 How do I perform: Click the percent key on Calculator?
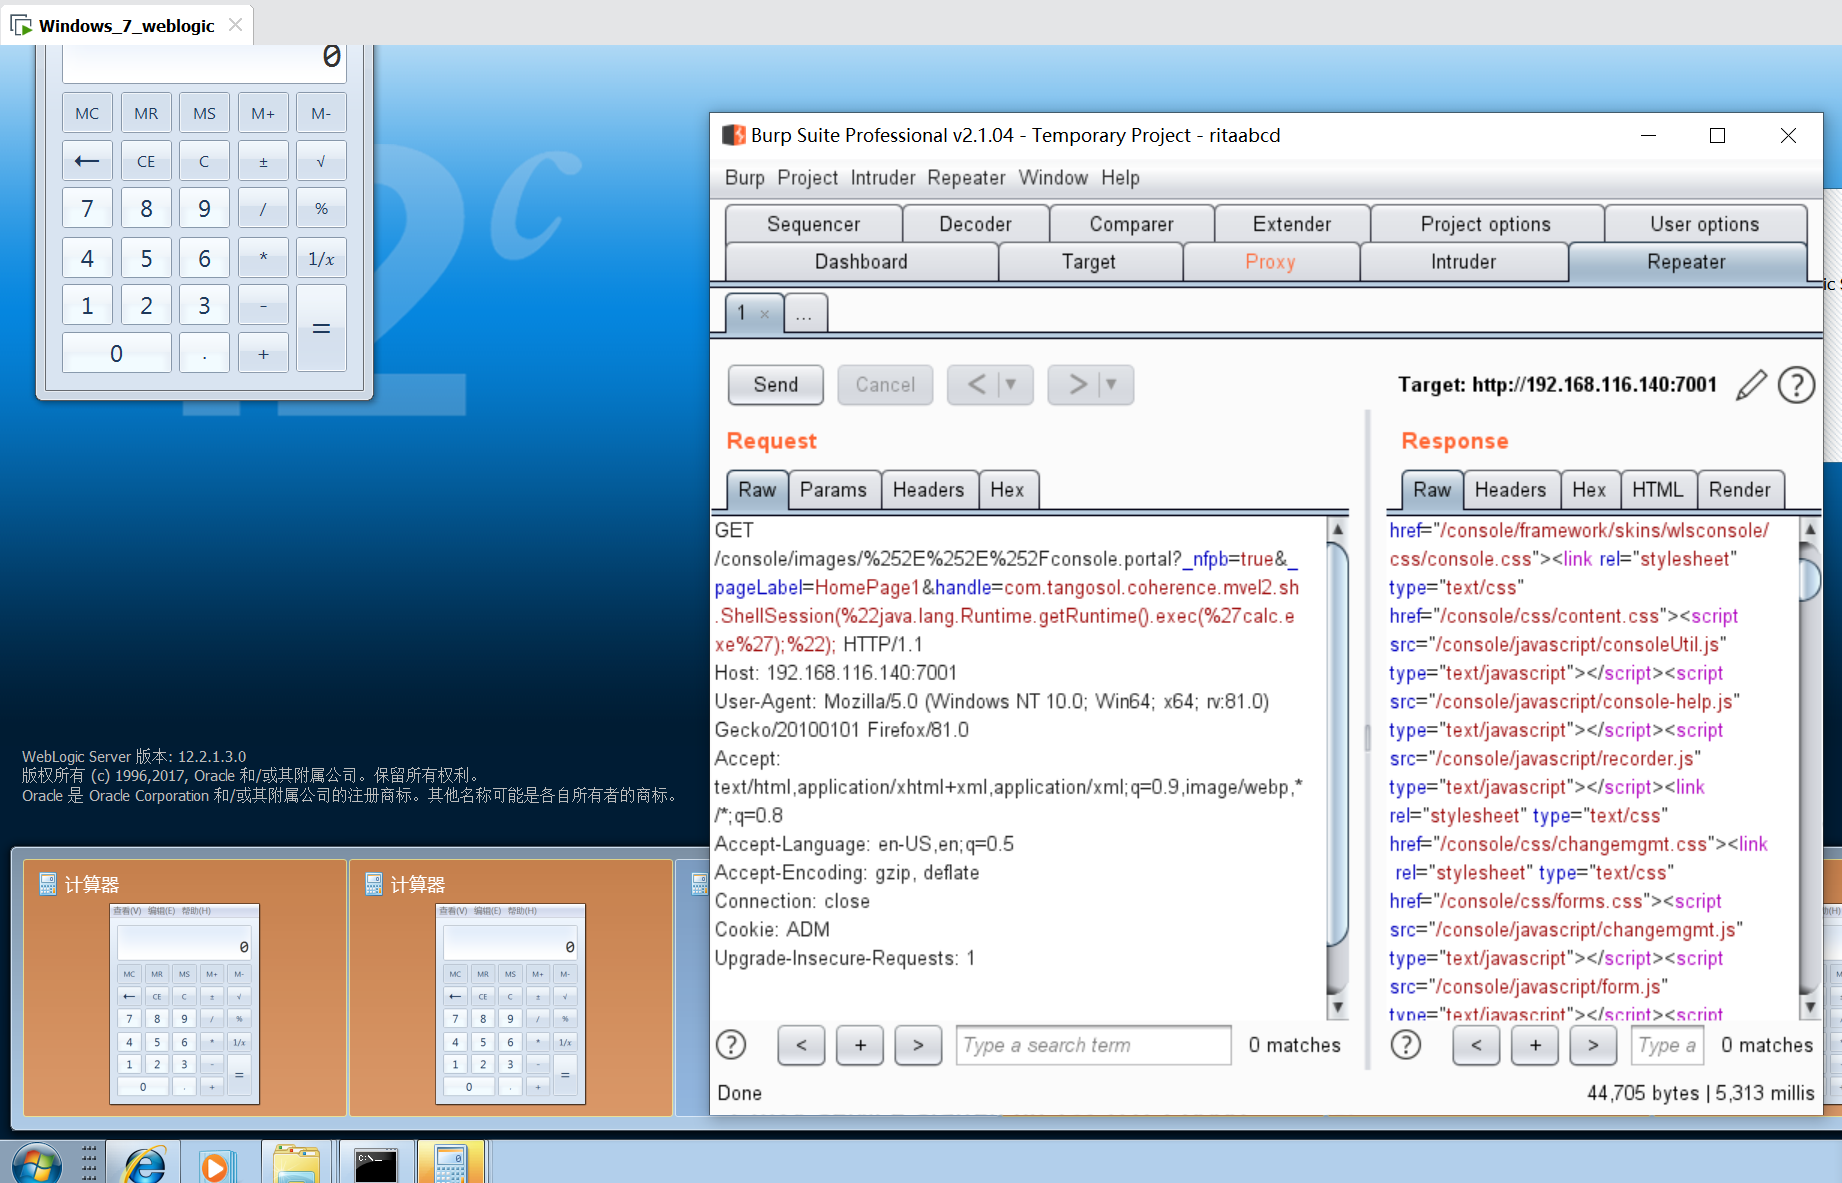click(321, 209)
